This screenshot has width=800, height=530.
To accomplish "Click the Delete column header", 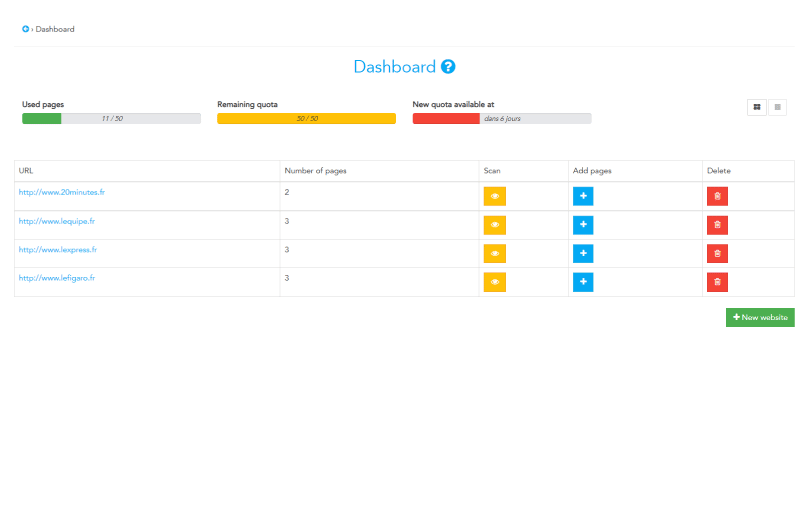I will pyautogui.click(x=719, y=171).
